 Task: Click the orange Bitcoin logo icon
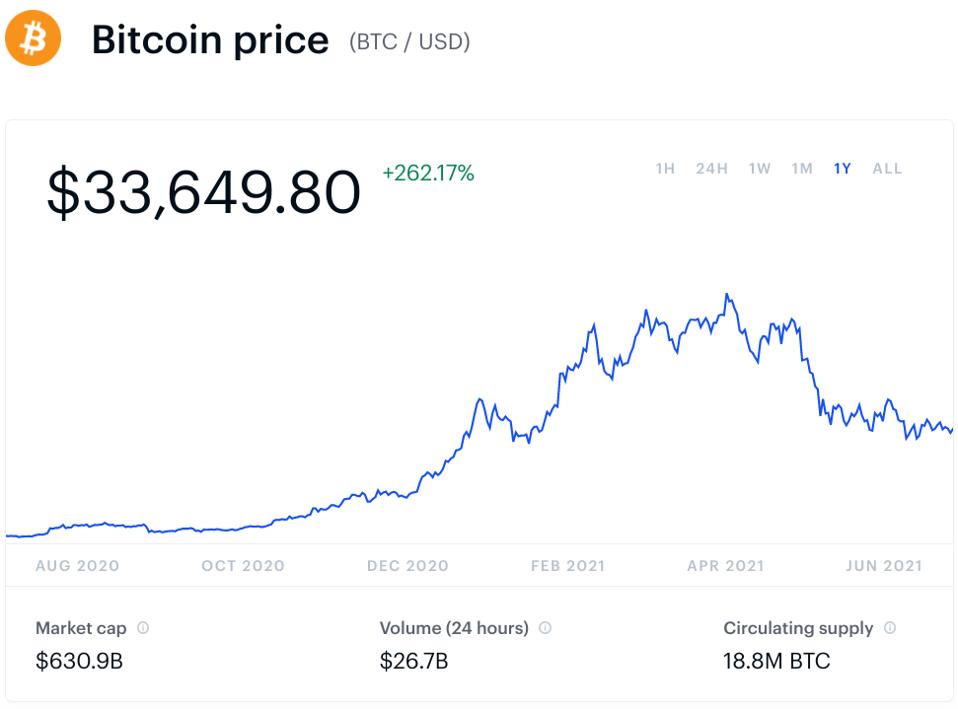tap(33, 39)
